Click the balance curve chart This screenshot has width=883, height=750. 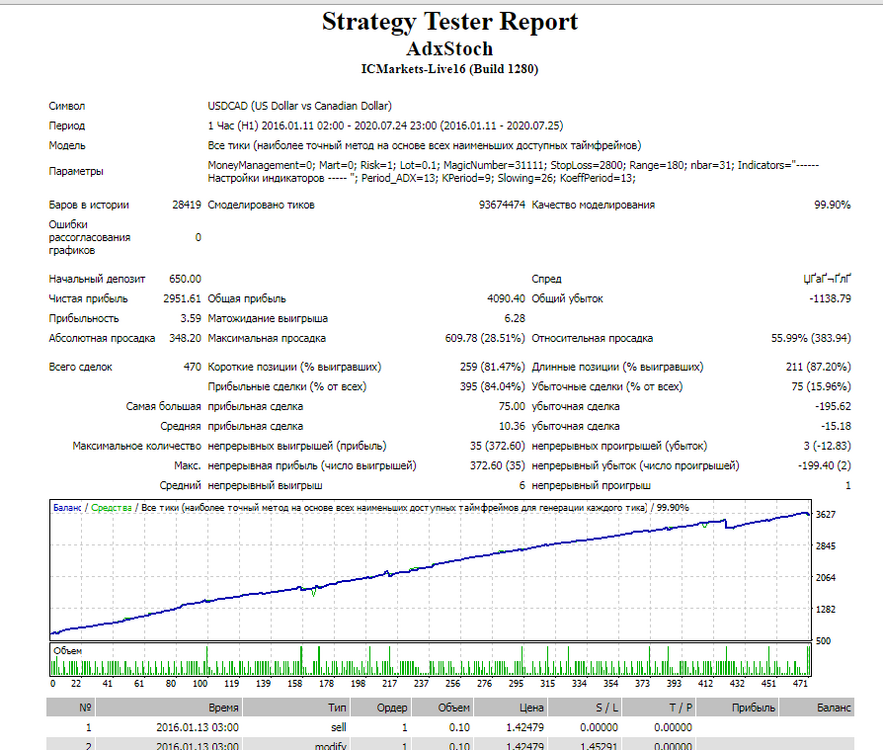[430, 570]
